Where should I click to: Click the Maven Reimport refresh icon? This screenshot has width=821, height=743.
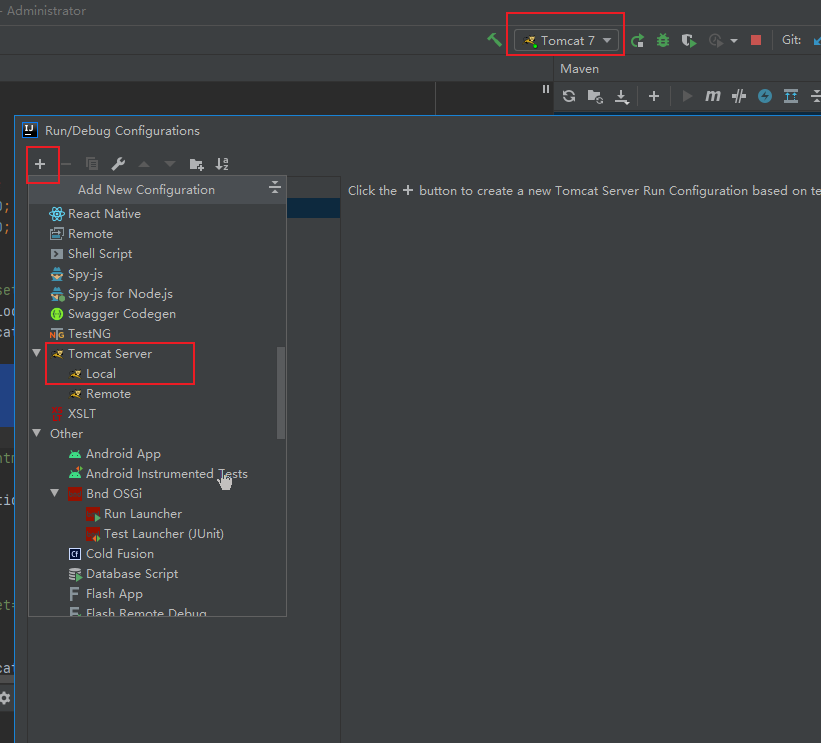point(569,96)
